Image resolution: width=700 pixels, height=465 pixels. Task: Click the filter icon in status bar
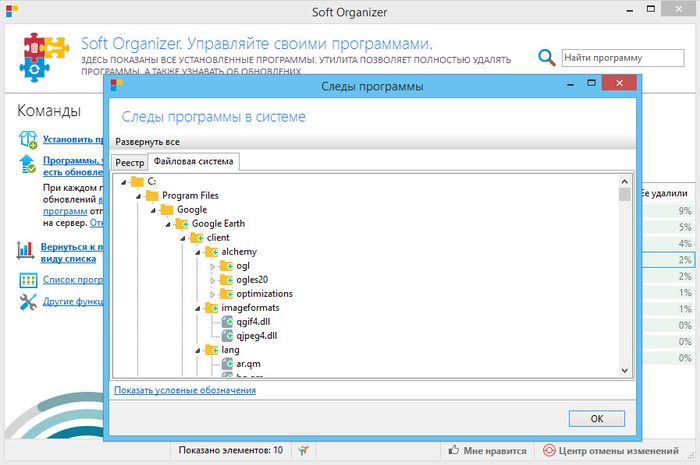coord(304,451)
